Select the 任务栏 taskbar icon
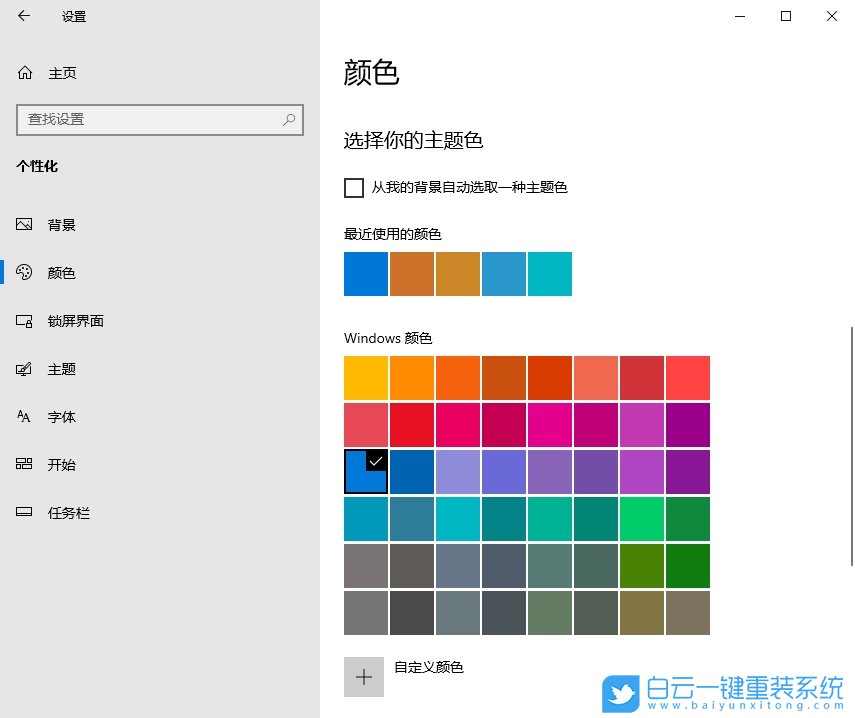This screenshot has width=855, height=718. [25, 512]
